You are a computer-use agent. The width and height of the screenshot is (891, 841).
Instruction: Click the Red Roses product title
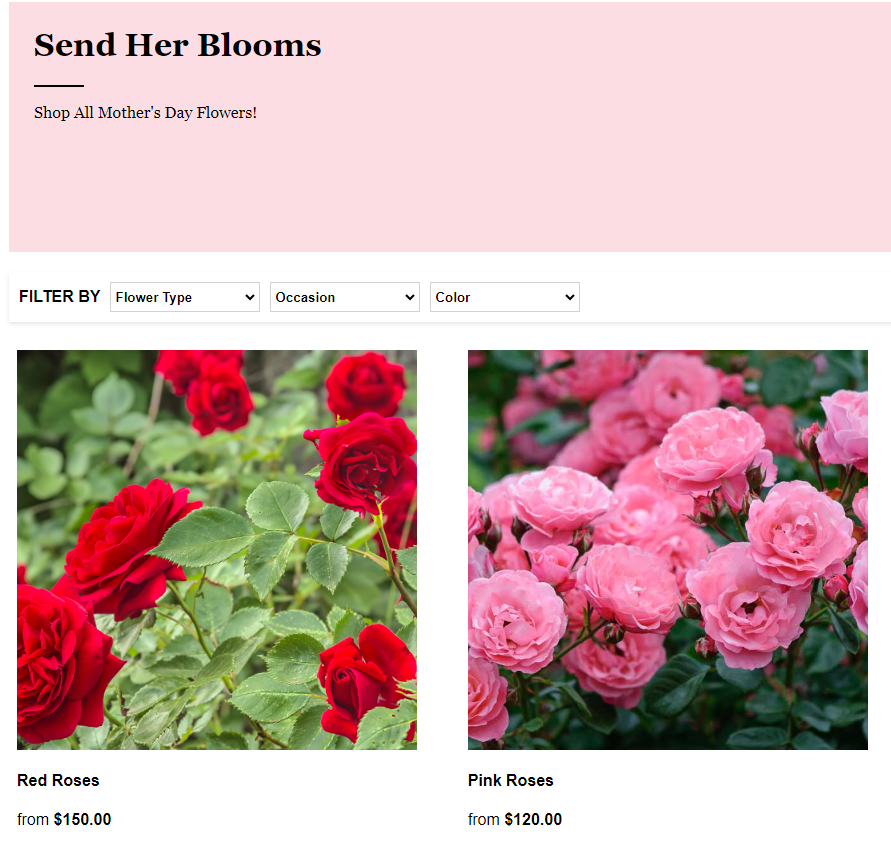pos(58,780)
